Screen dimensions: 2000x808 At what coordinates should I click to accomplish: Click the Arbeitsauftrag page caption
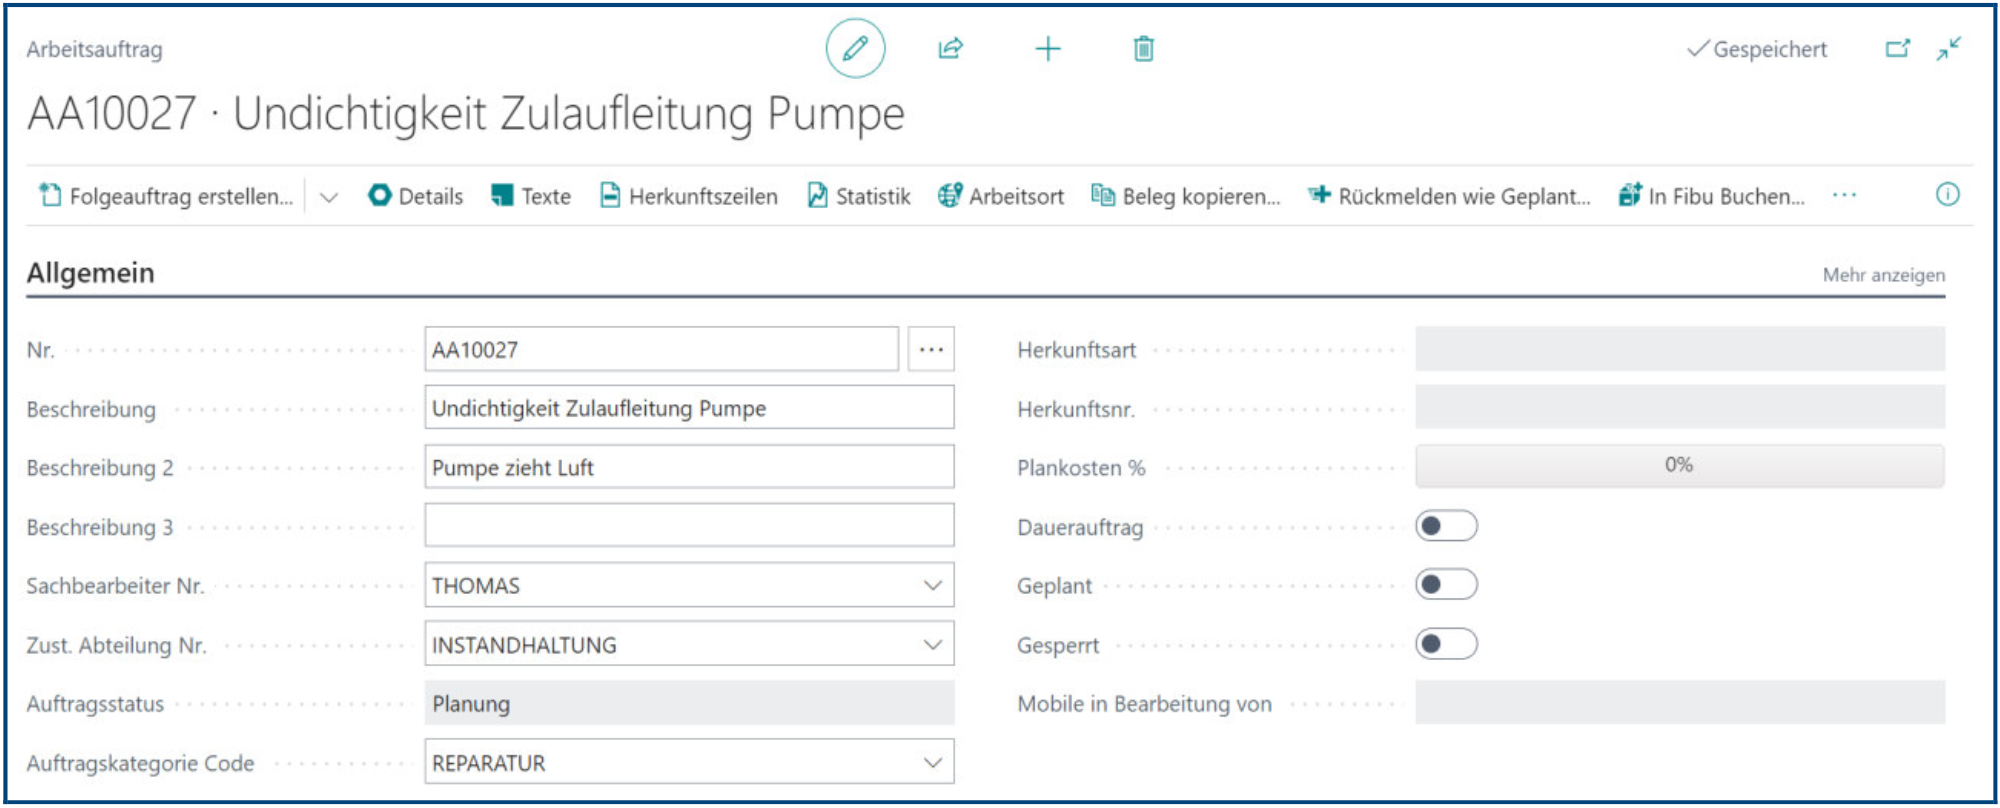click(94, 49)
